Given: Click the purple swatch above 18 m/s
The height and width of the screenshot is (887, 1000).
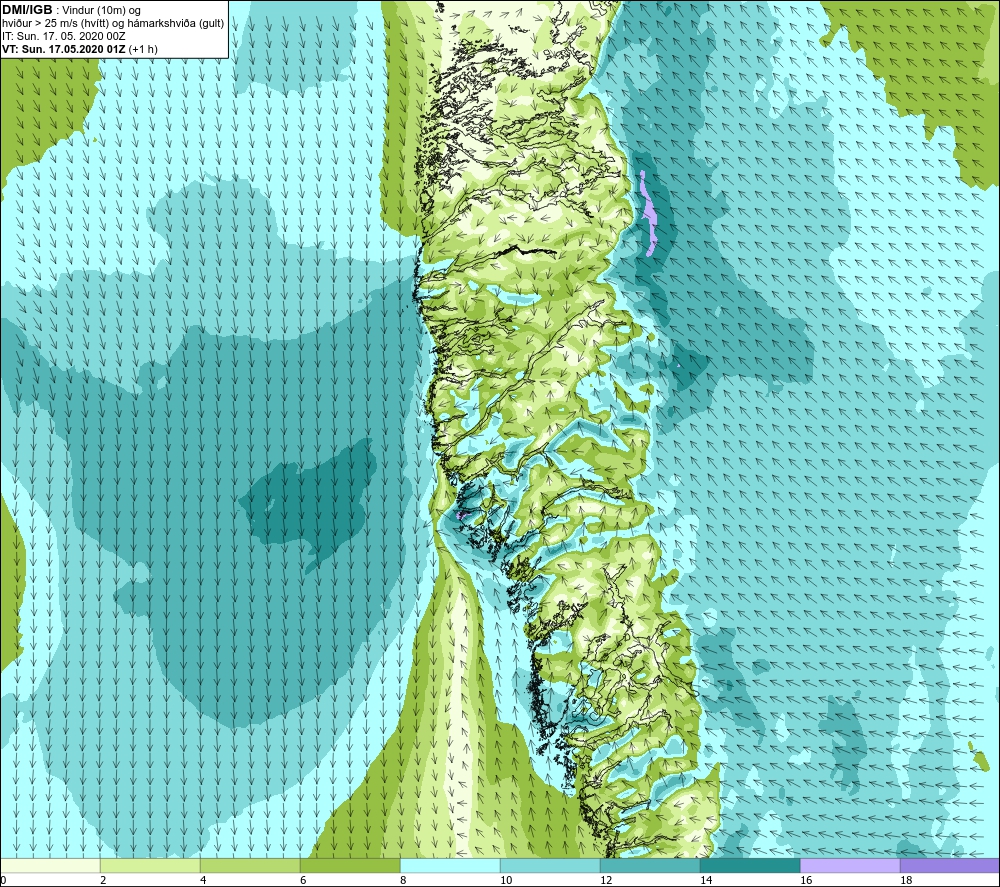Looking at the screenshot, I should point(950,865).
